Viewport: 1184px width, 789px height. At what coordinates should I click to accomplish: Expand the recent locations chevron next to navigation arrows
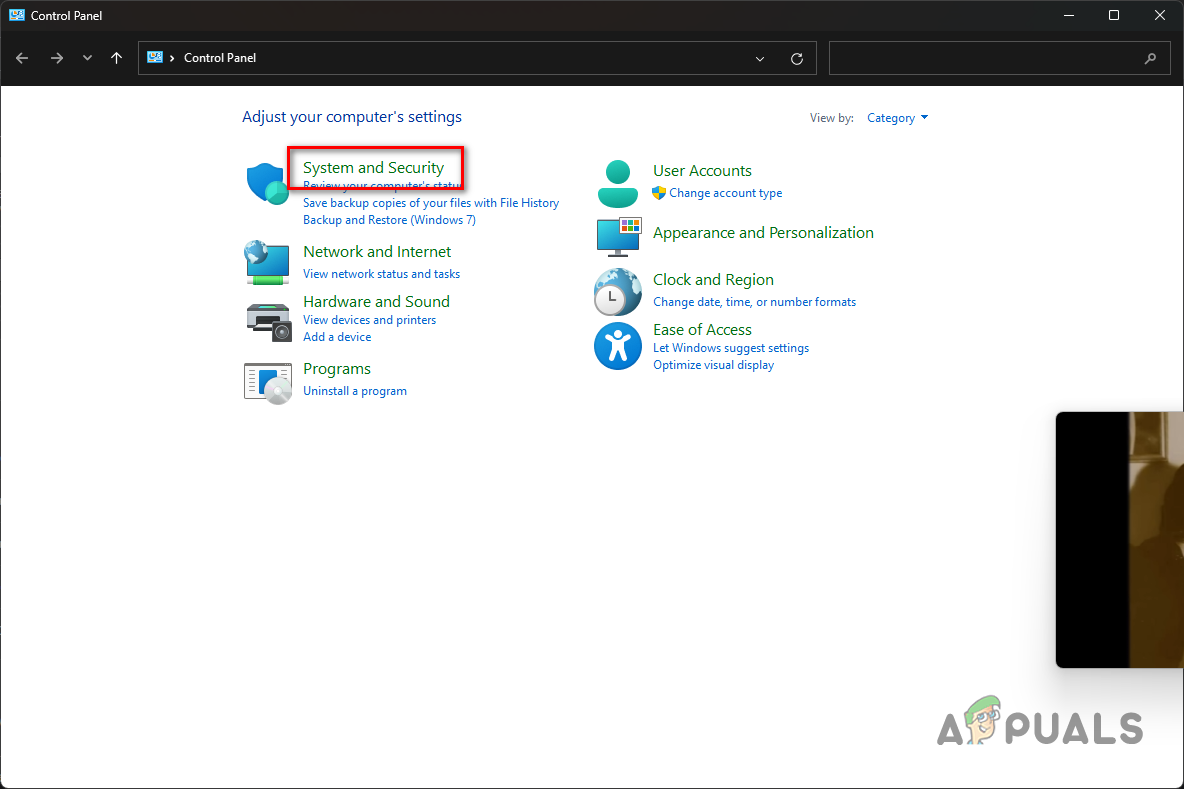(87, 58)
